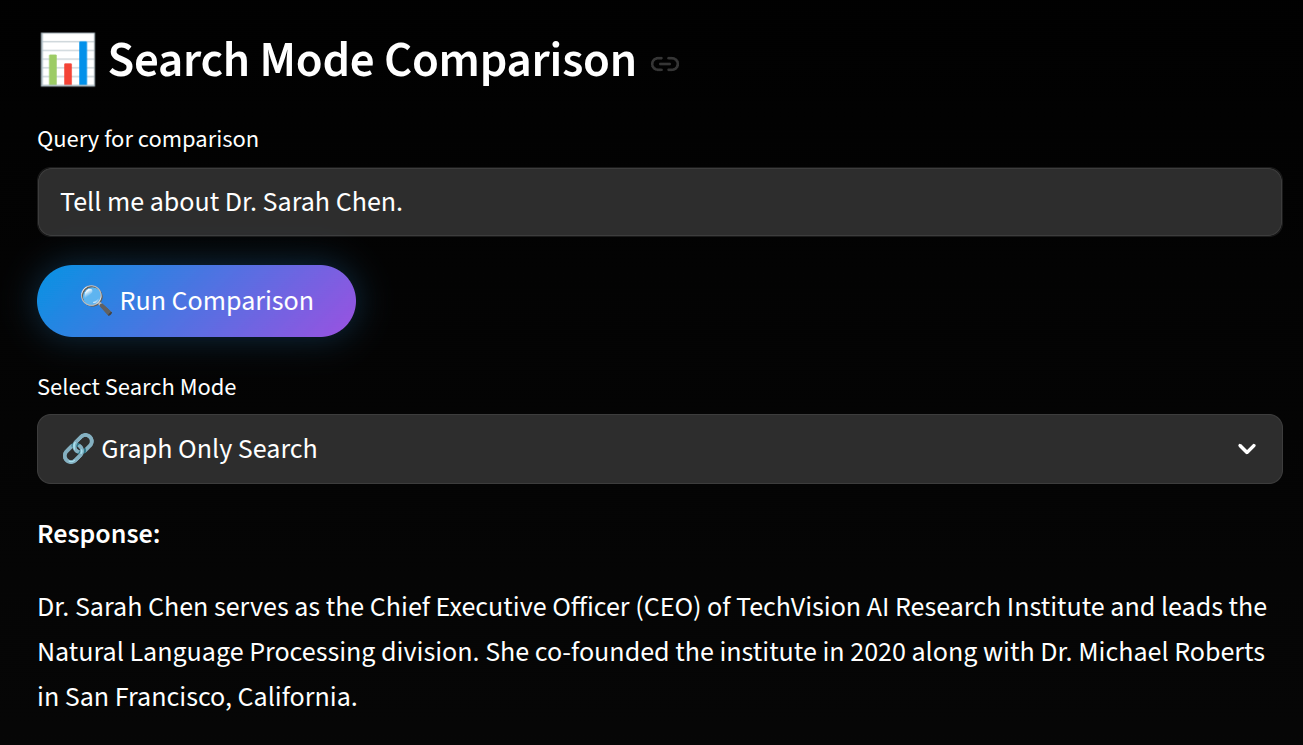1303x745 pixels.
Task: Place cursor on 'Tell me about Dr. Sarah Chen.' text
Action: [231, 202]
